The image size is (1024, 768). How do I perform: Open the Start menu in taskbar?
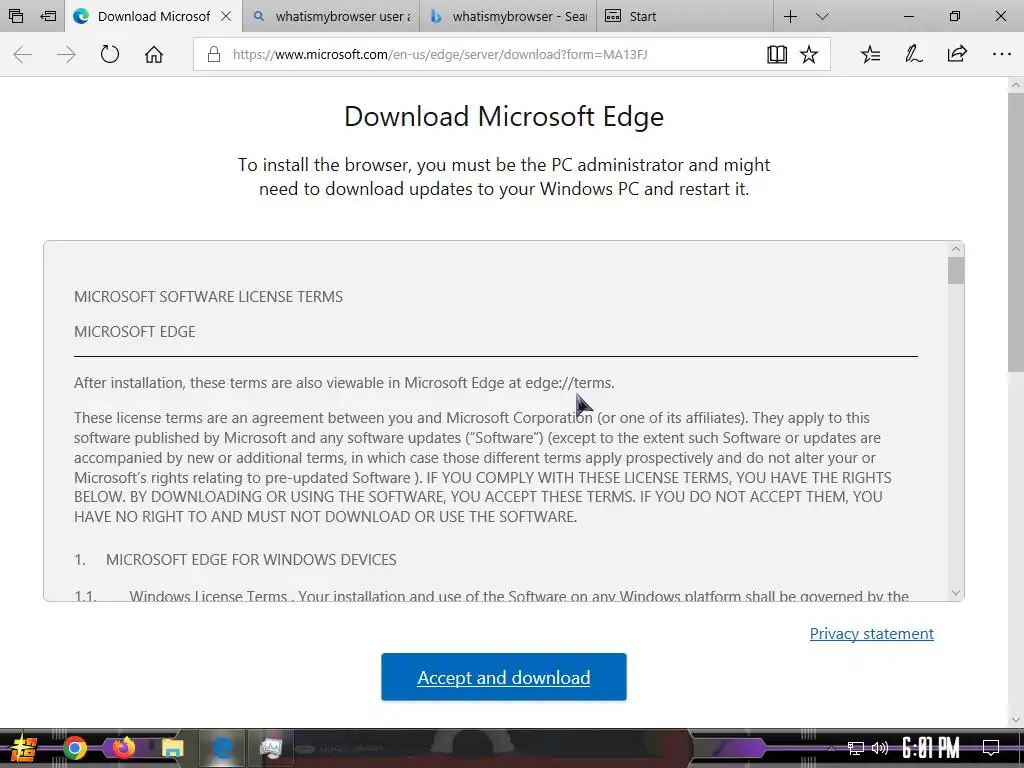pos(23,748)
